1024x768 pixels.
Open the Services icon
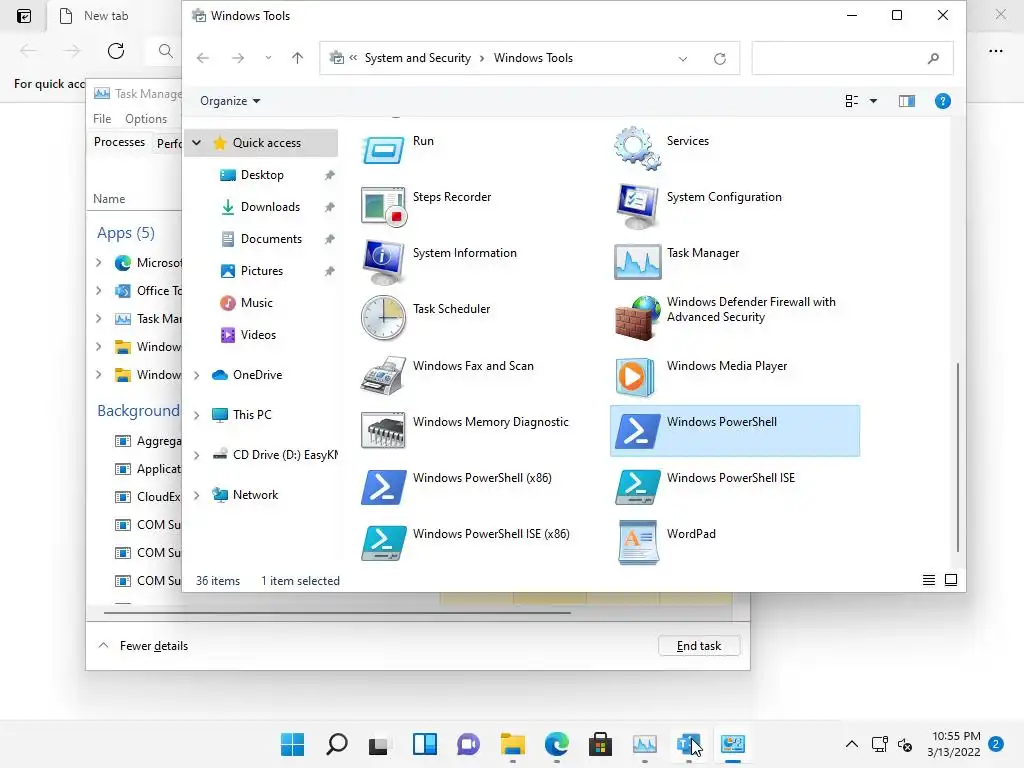637,149
